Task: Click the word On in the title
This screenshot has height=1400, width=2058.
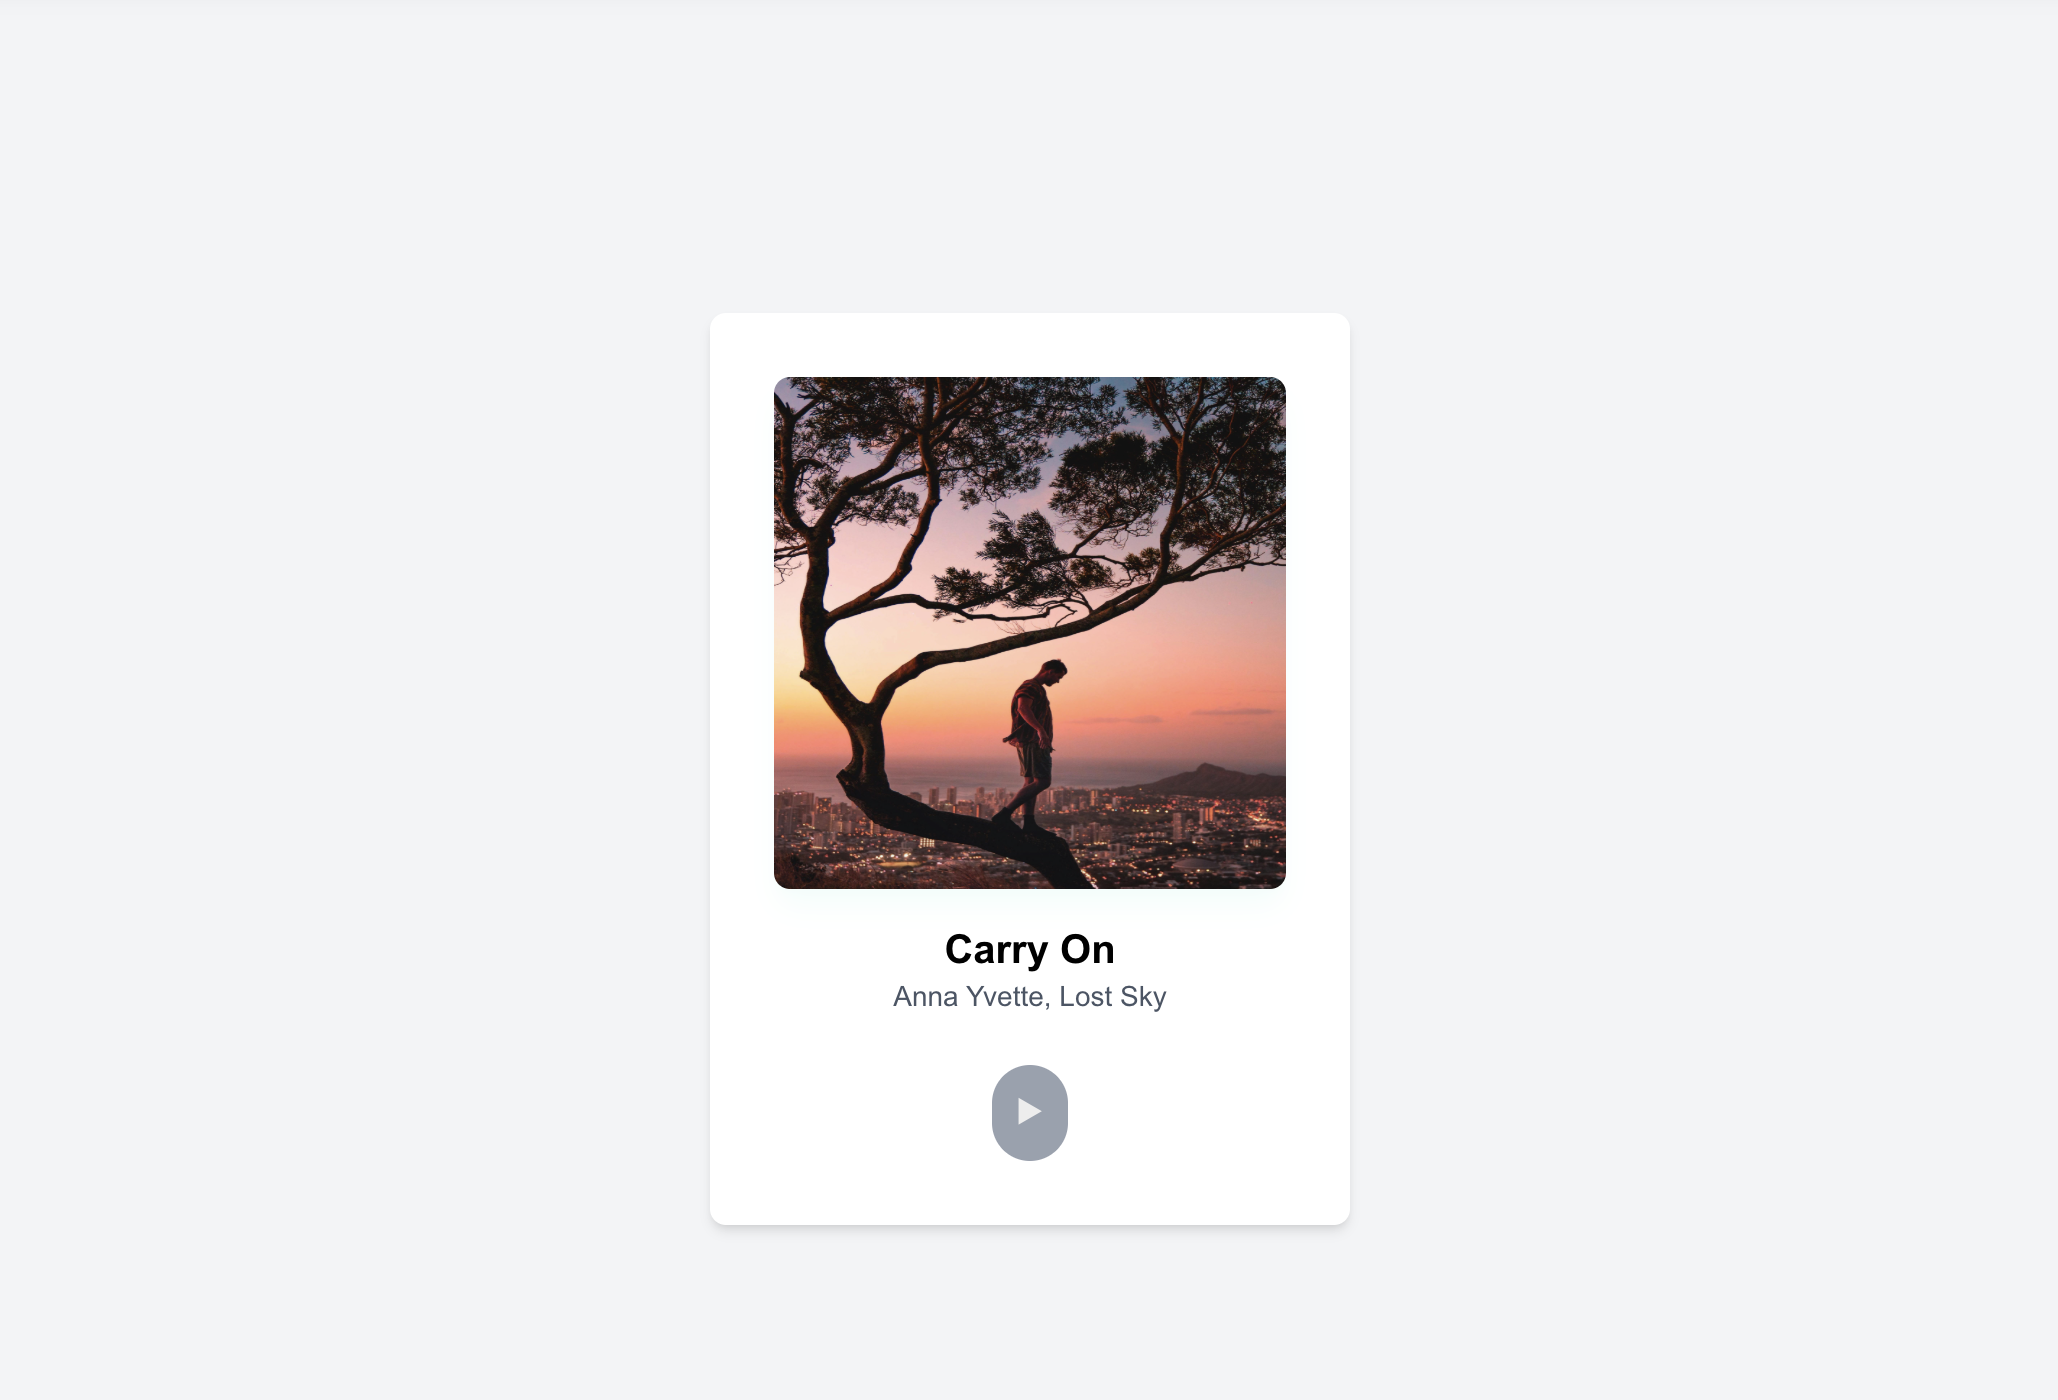Action: pyautogui.click(x=1087, y=949)
